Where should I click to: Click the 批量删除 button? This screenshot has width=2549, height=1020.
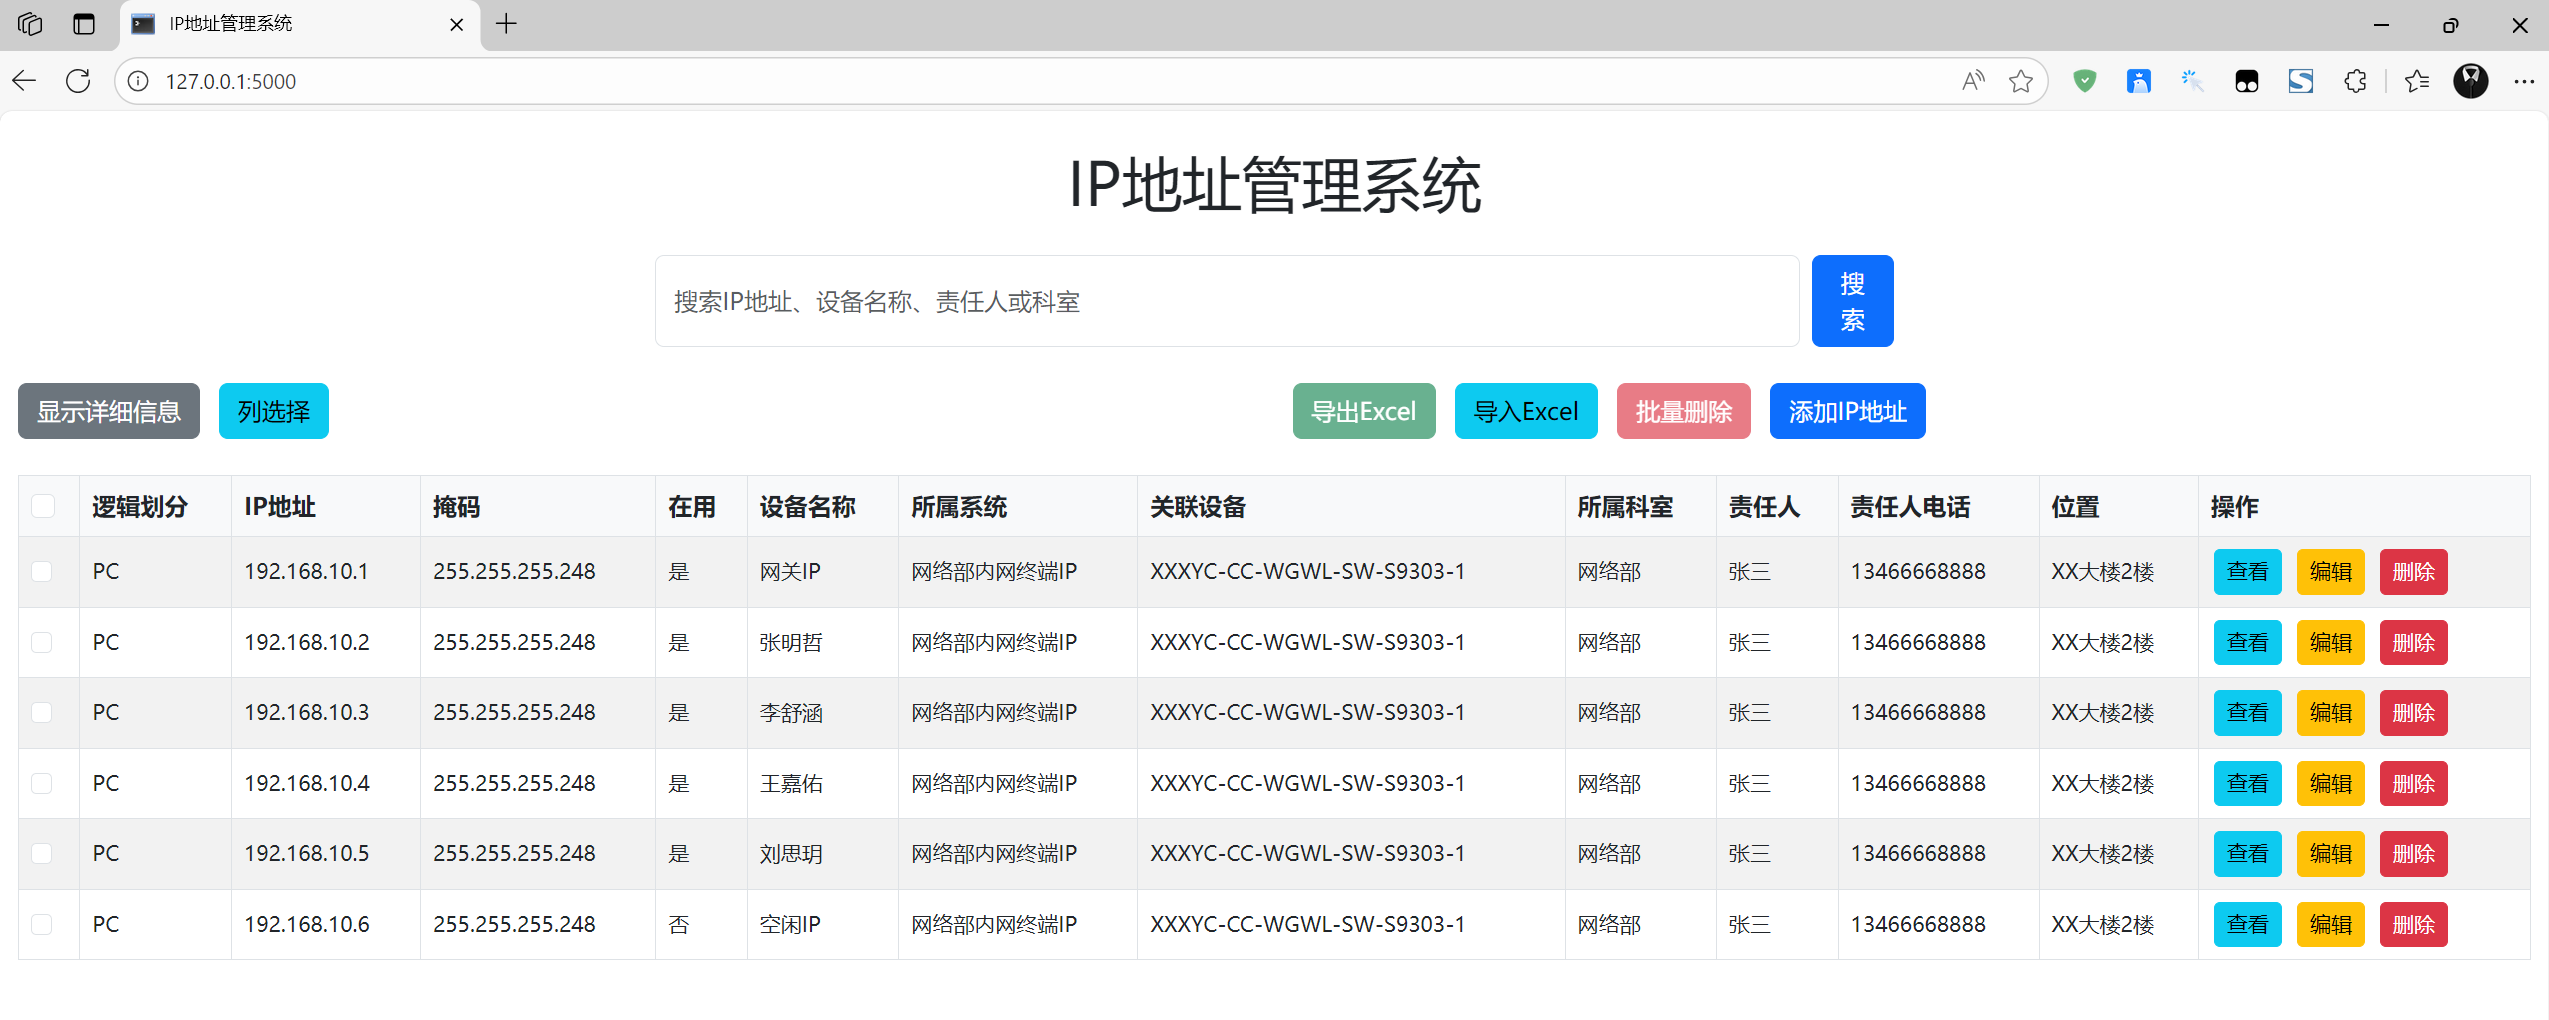click(1683, 411)
